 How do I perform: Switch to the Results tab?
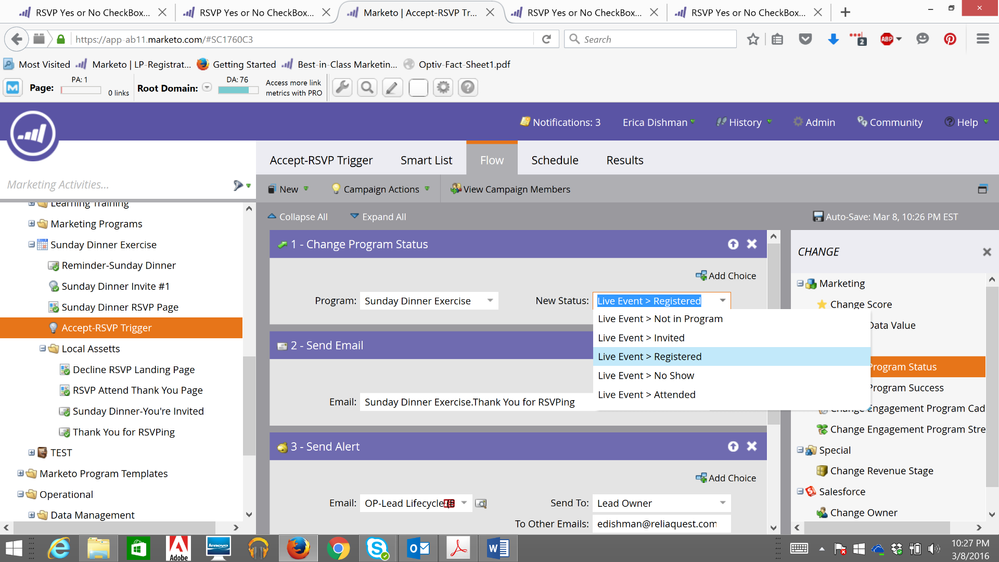pyautogui.click(x=624, y=161)
